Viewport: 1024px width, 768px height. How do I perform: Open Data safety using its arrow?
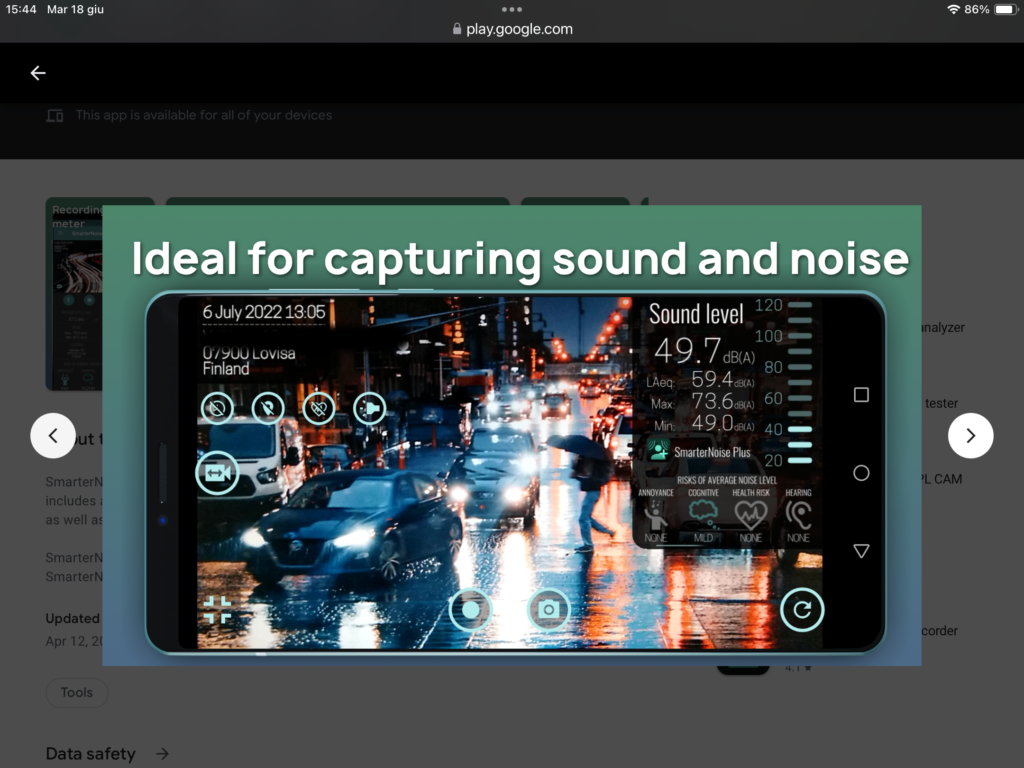tap(163, 754)
